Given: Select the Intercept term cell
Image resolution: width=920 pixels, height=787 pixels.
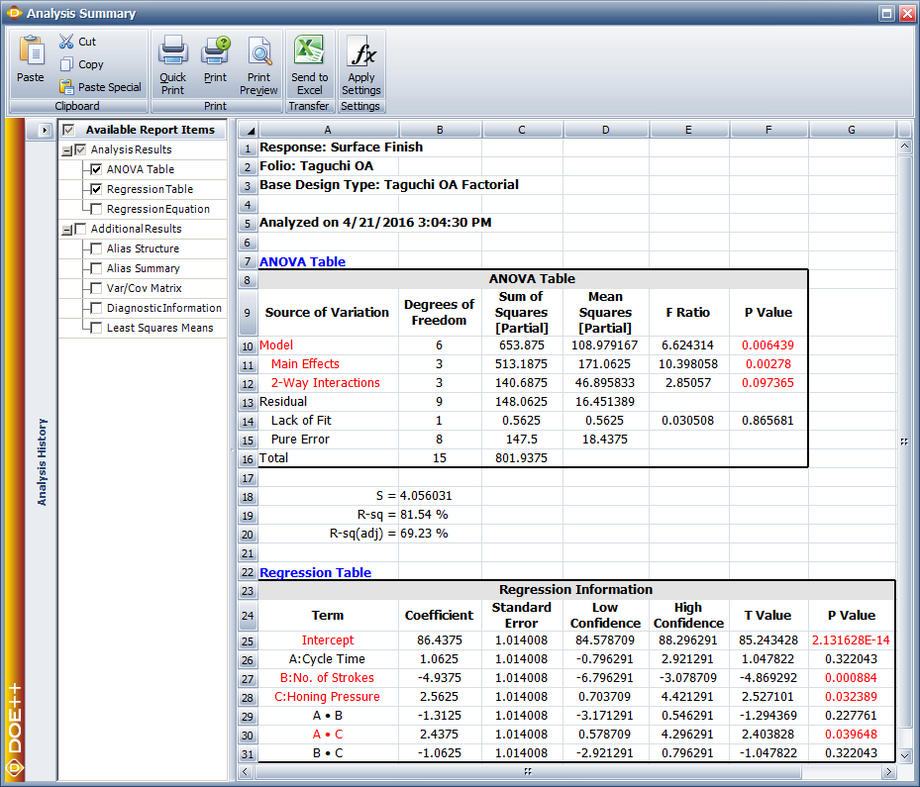Looking at the screenshot, I should [x=329, y=641].
